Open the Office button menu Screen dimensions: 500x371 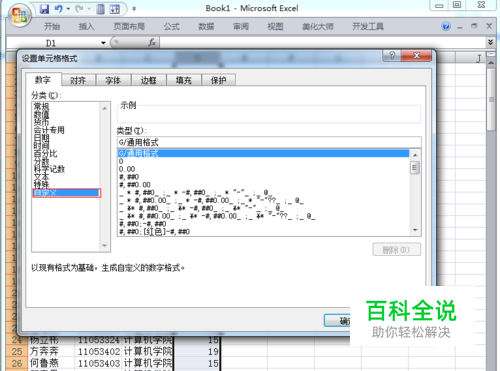pyautogui.click(x=19, y=15)
